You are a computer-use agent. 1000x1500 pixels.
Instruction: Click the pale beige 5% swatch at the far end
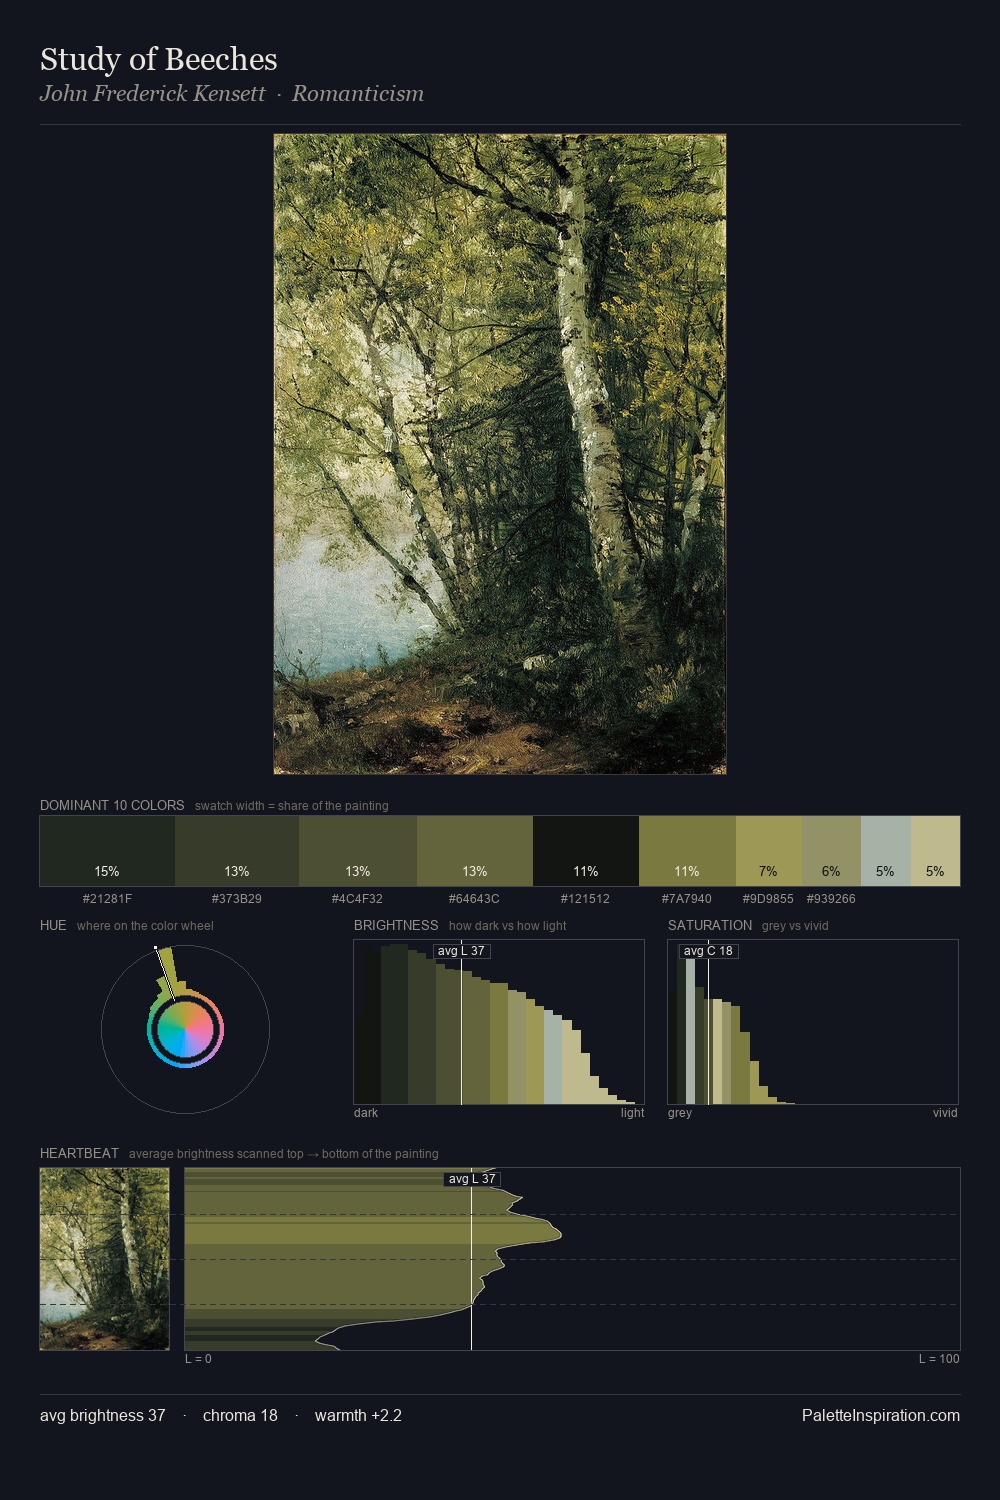tap(935, 851)
